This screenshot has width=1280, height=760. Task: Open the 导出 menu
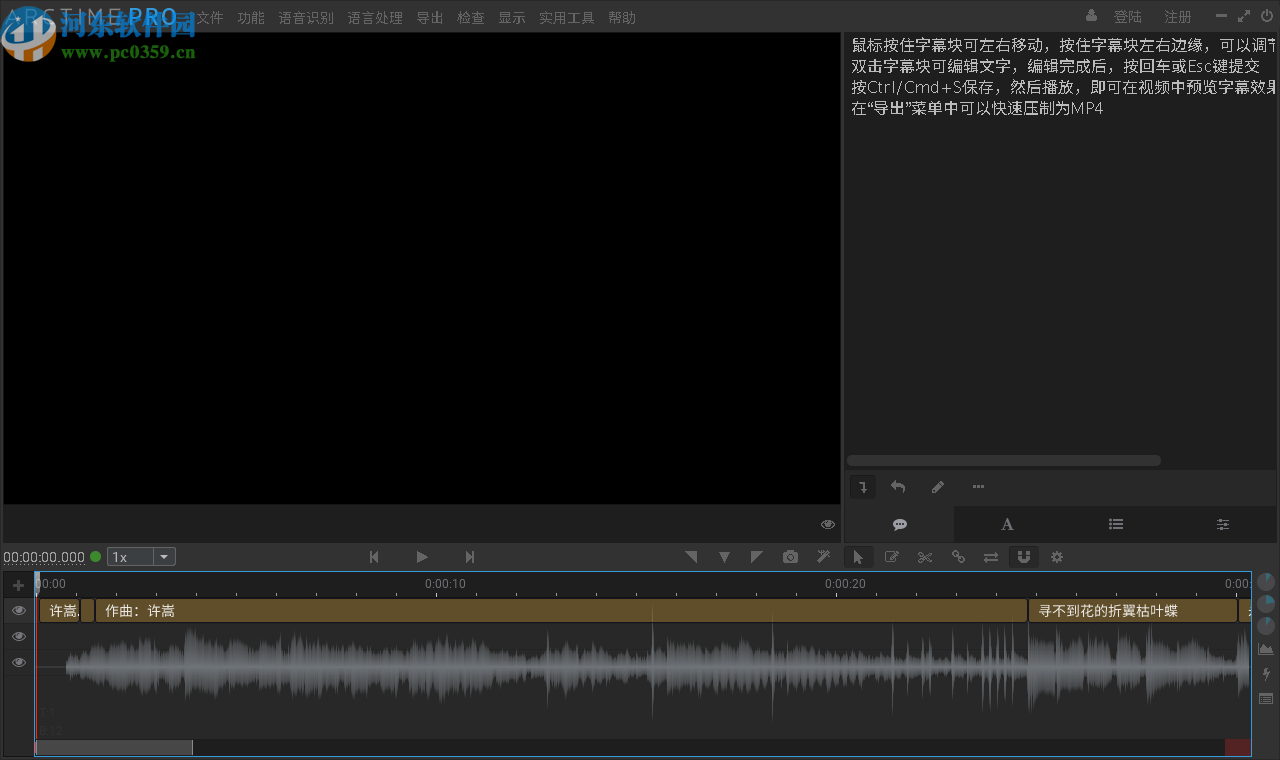429,17
